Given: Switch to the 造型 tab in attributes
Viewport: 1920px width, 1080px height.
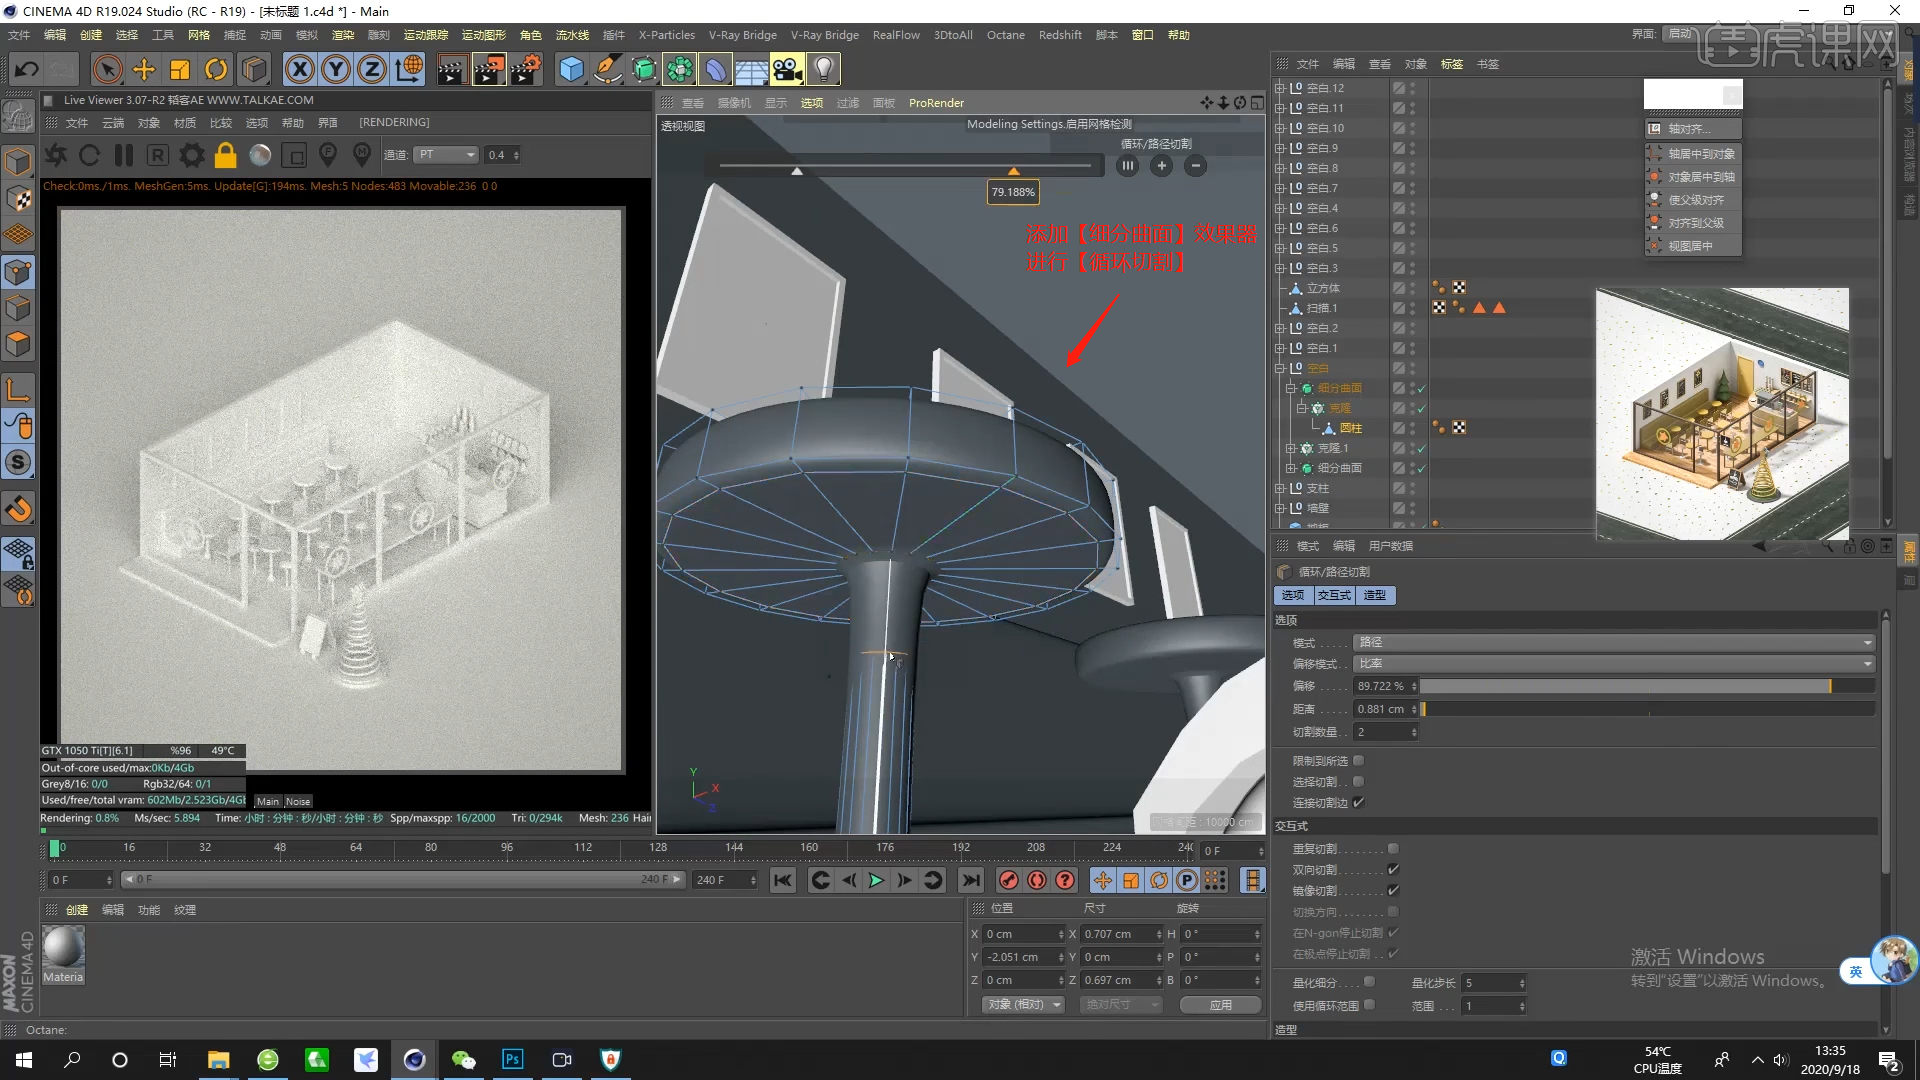Looking at the screenshot, I should click(1375, 595).
